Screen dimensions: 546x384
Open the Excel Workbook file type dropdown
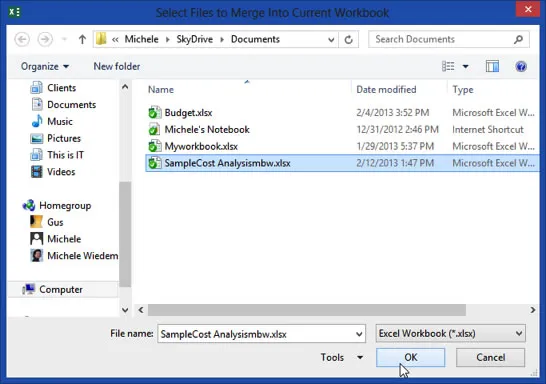point(451,334)
